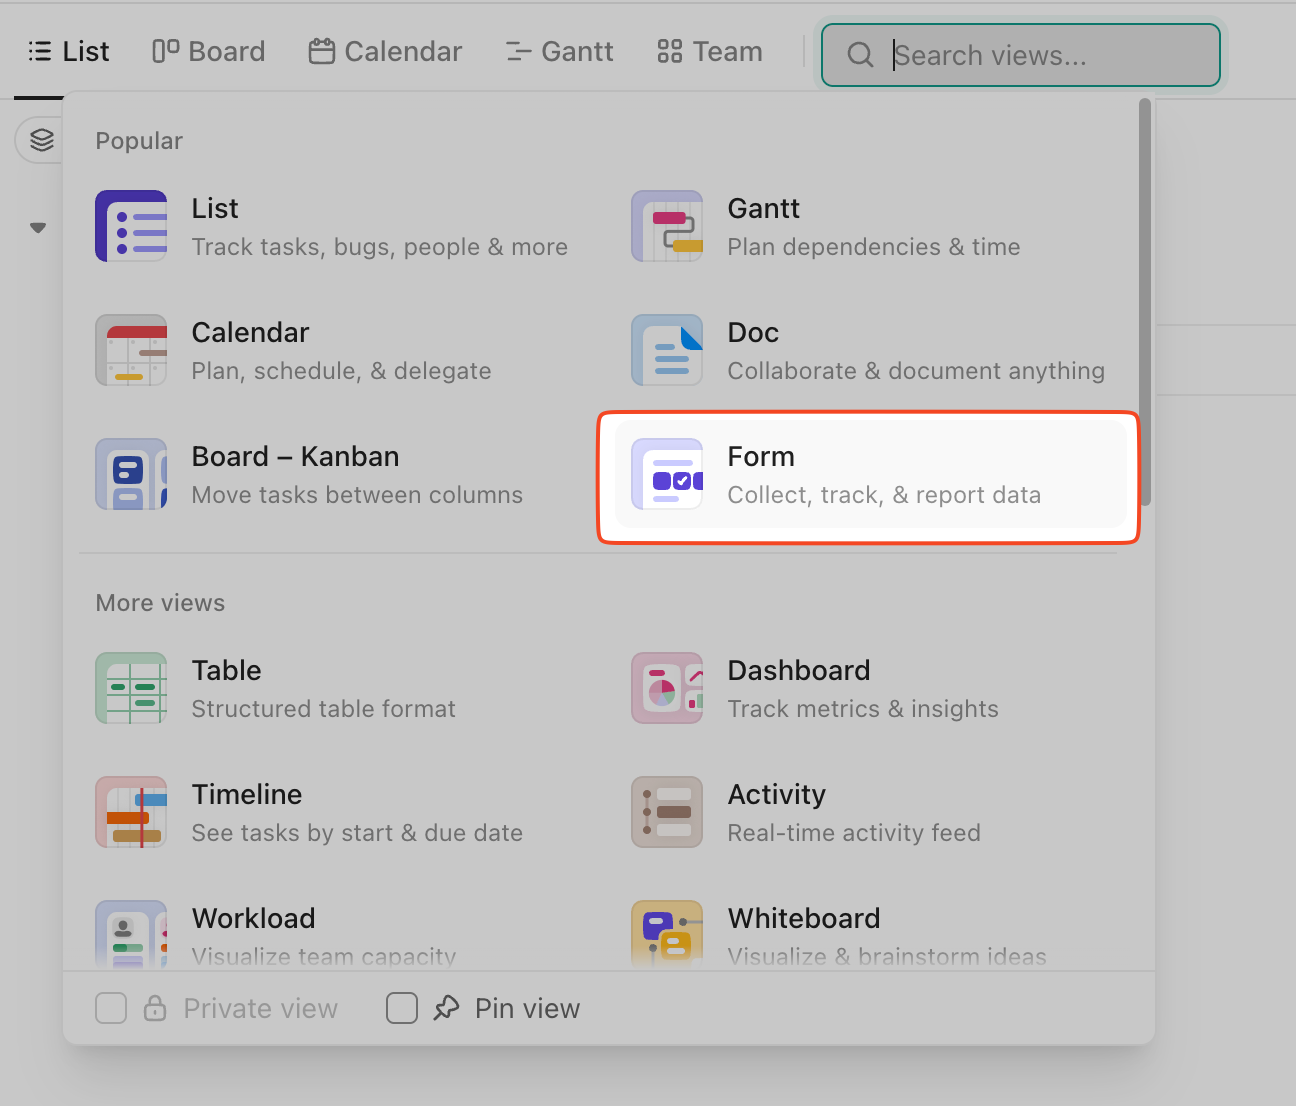Select the Dashboard view icon
The width and height of the screenshot is (1296, 1106).
pos(667,688)
